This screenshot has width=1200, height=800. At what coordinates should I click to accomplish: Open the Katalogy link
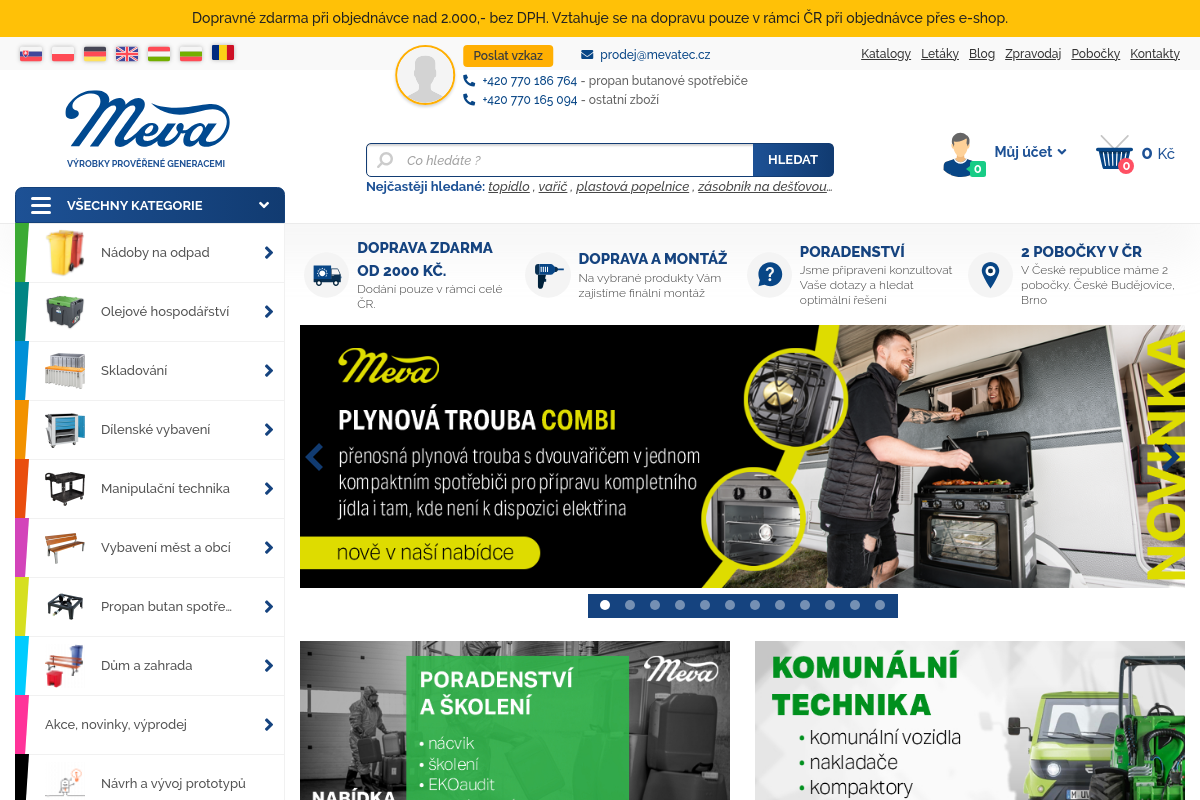(886, 54)
